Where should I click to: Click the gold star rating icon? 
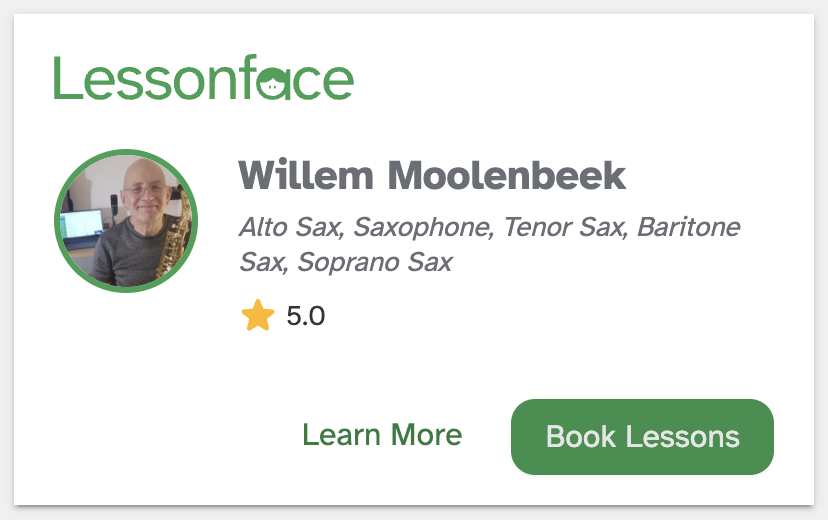pos(258,317)
